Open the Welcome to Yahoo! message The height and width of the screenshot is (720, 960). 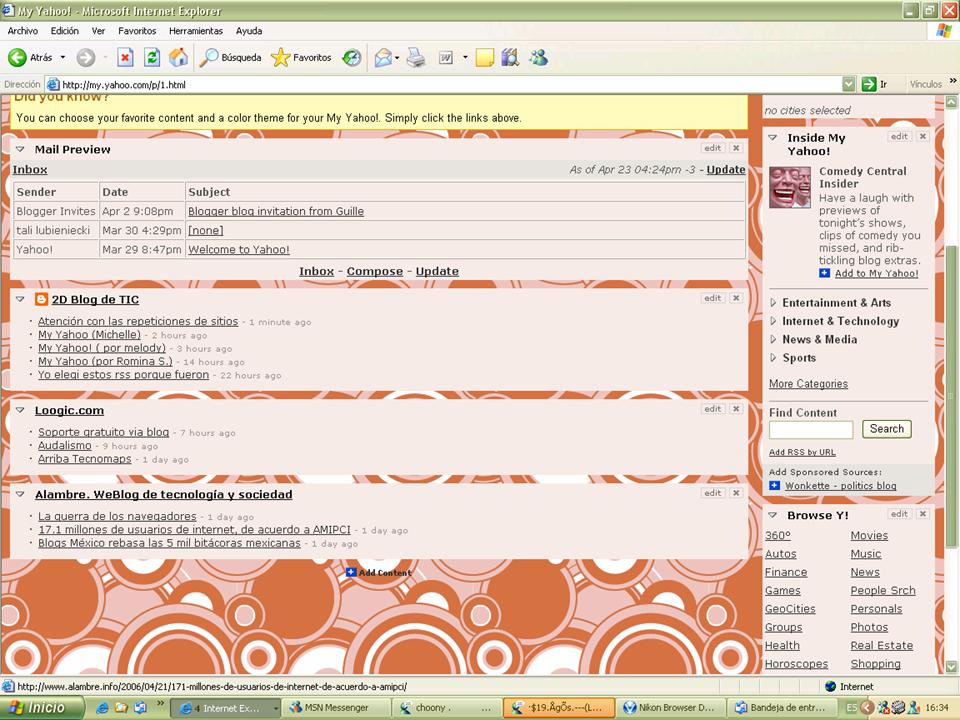pyautogui.click(x=239, y=250)
